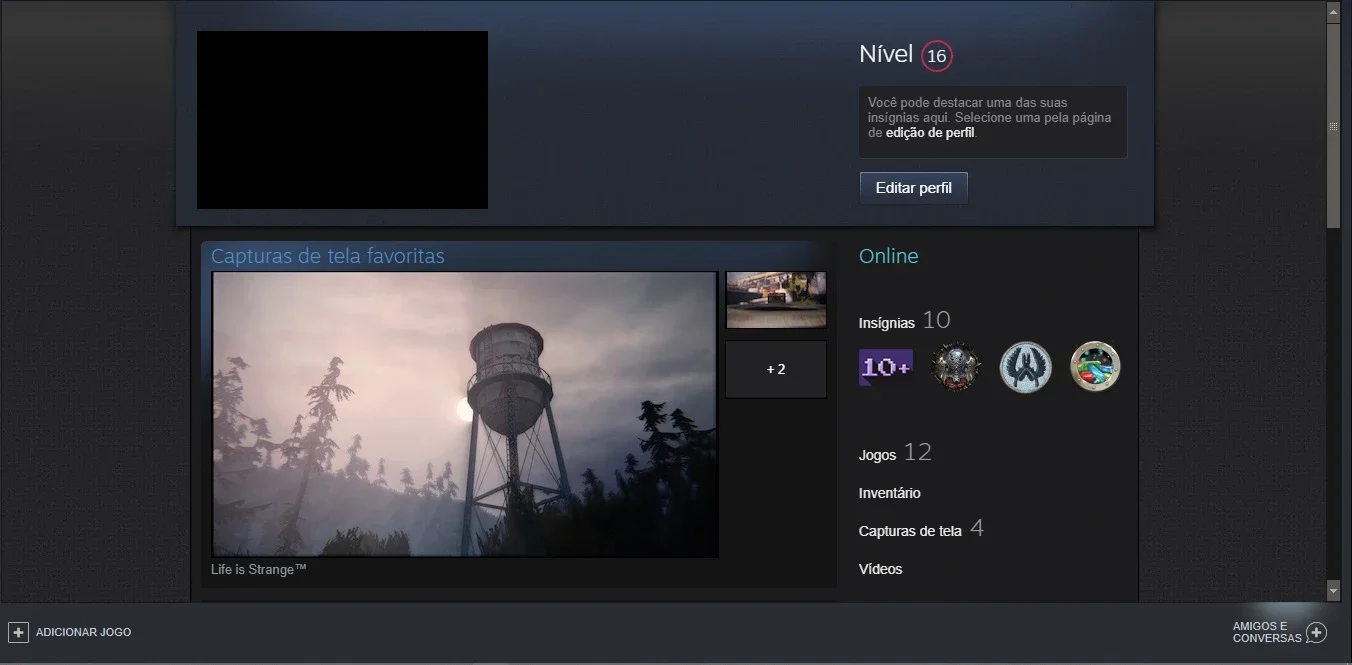
Task: Open the Inventário link
Action: 890,493
